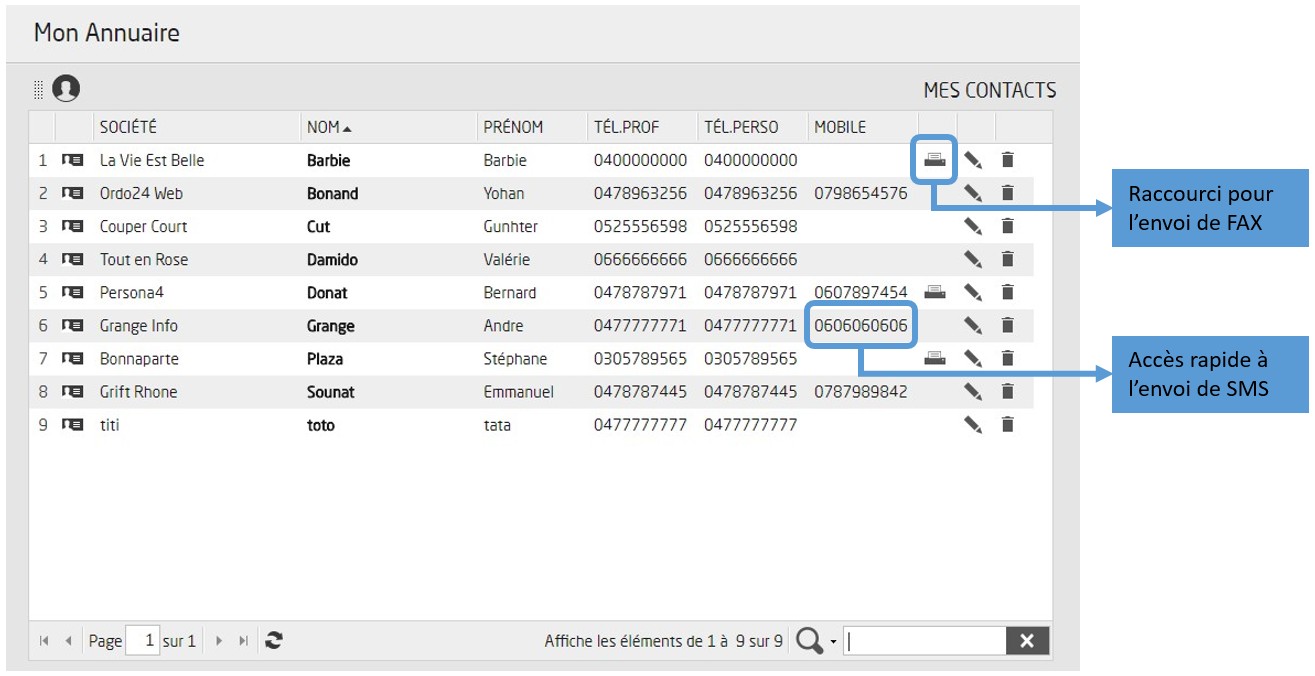Delete the titi contact with trash icon
Image resolution: width=1315 pixels, height=676 pixels.
tap(1008, 425)
